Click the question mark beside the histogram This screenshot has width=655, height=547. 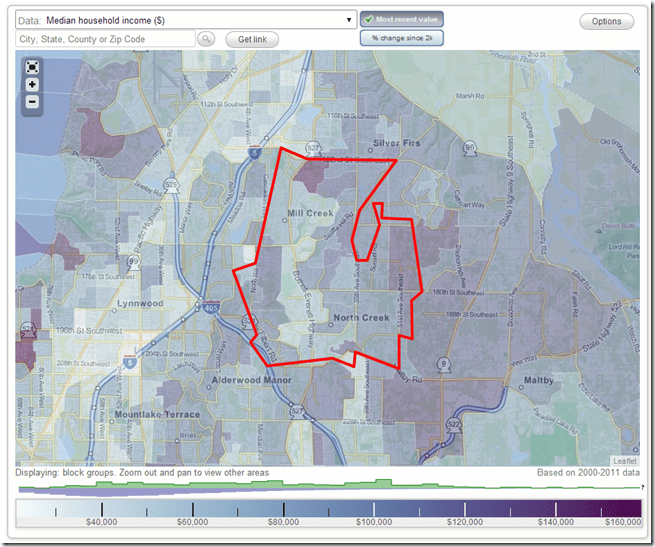pyautogui.click(x=641, y=487)
